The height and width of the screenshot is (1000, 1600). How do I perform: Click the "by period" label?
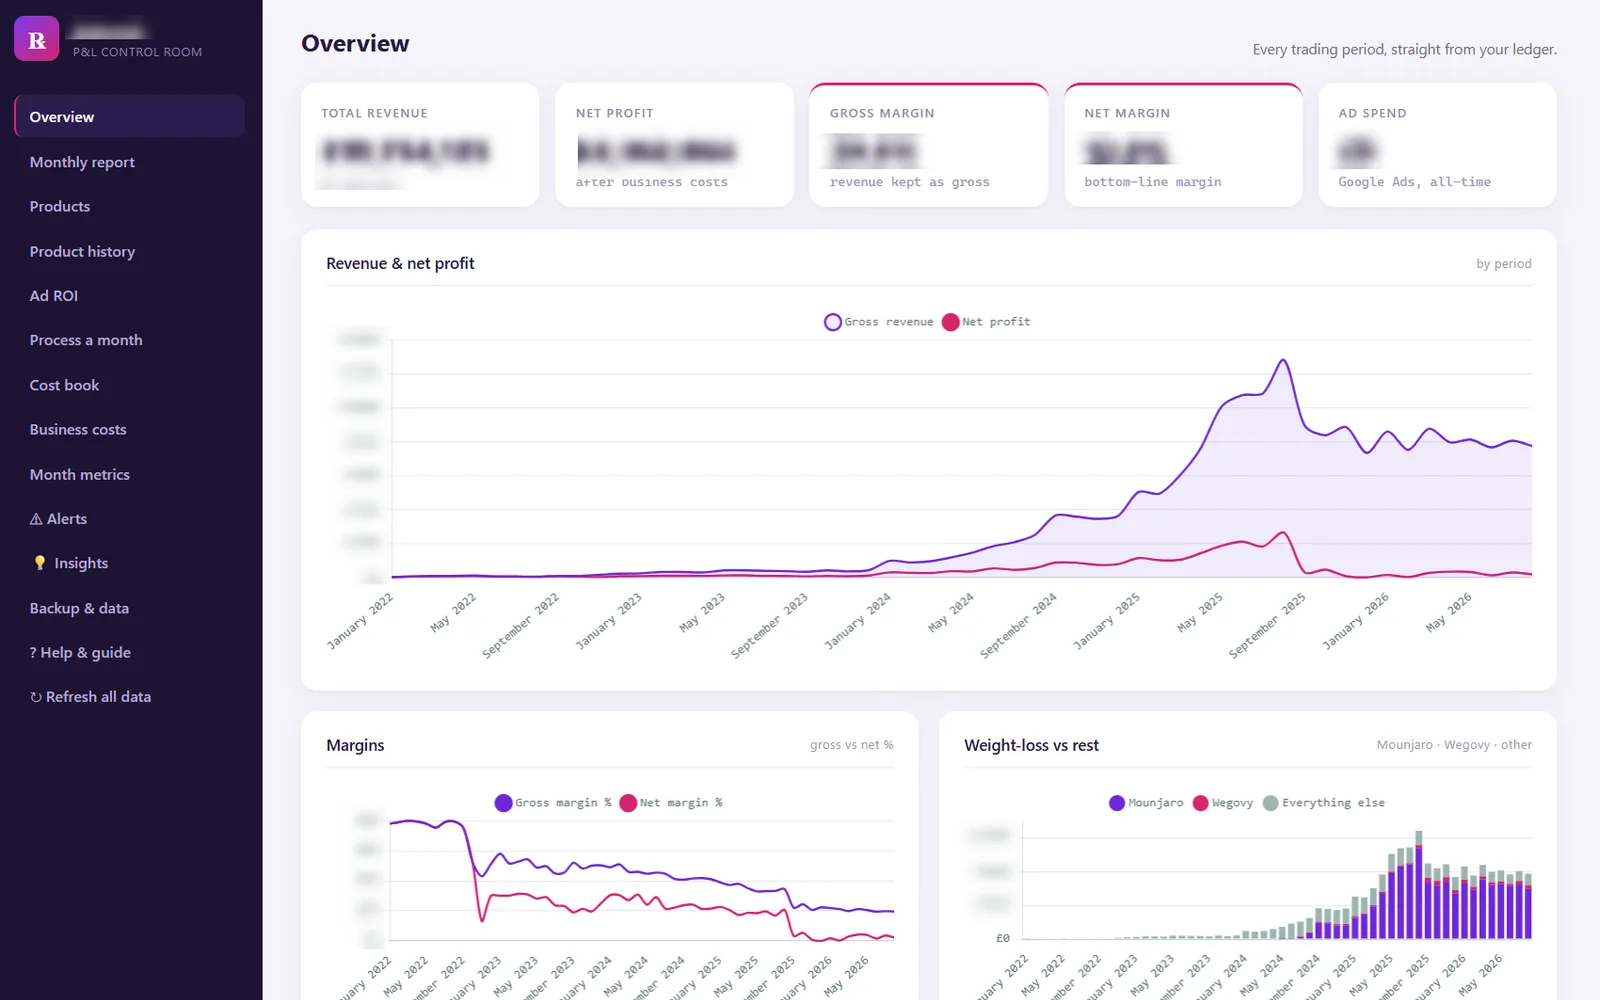[x=1503, y=264]
